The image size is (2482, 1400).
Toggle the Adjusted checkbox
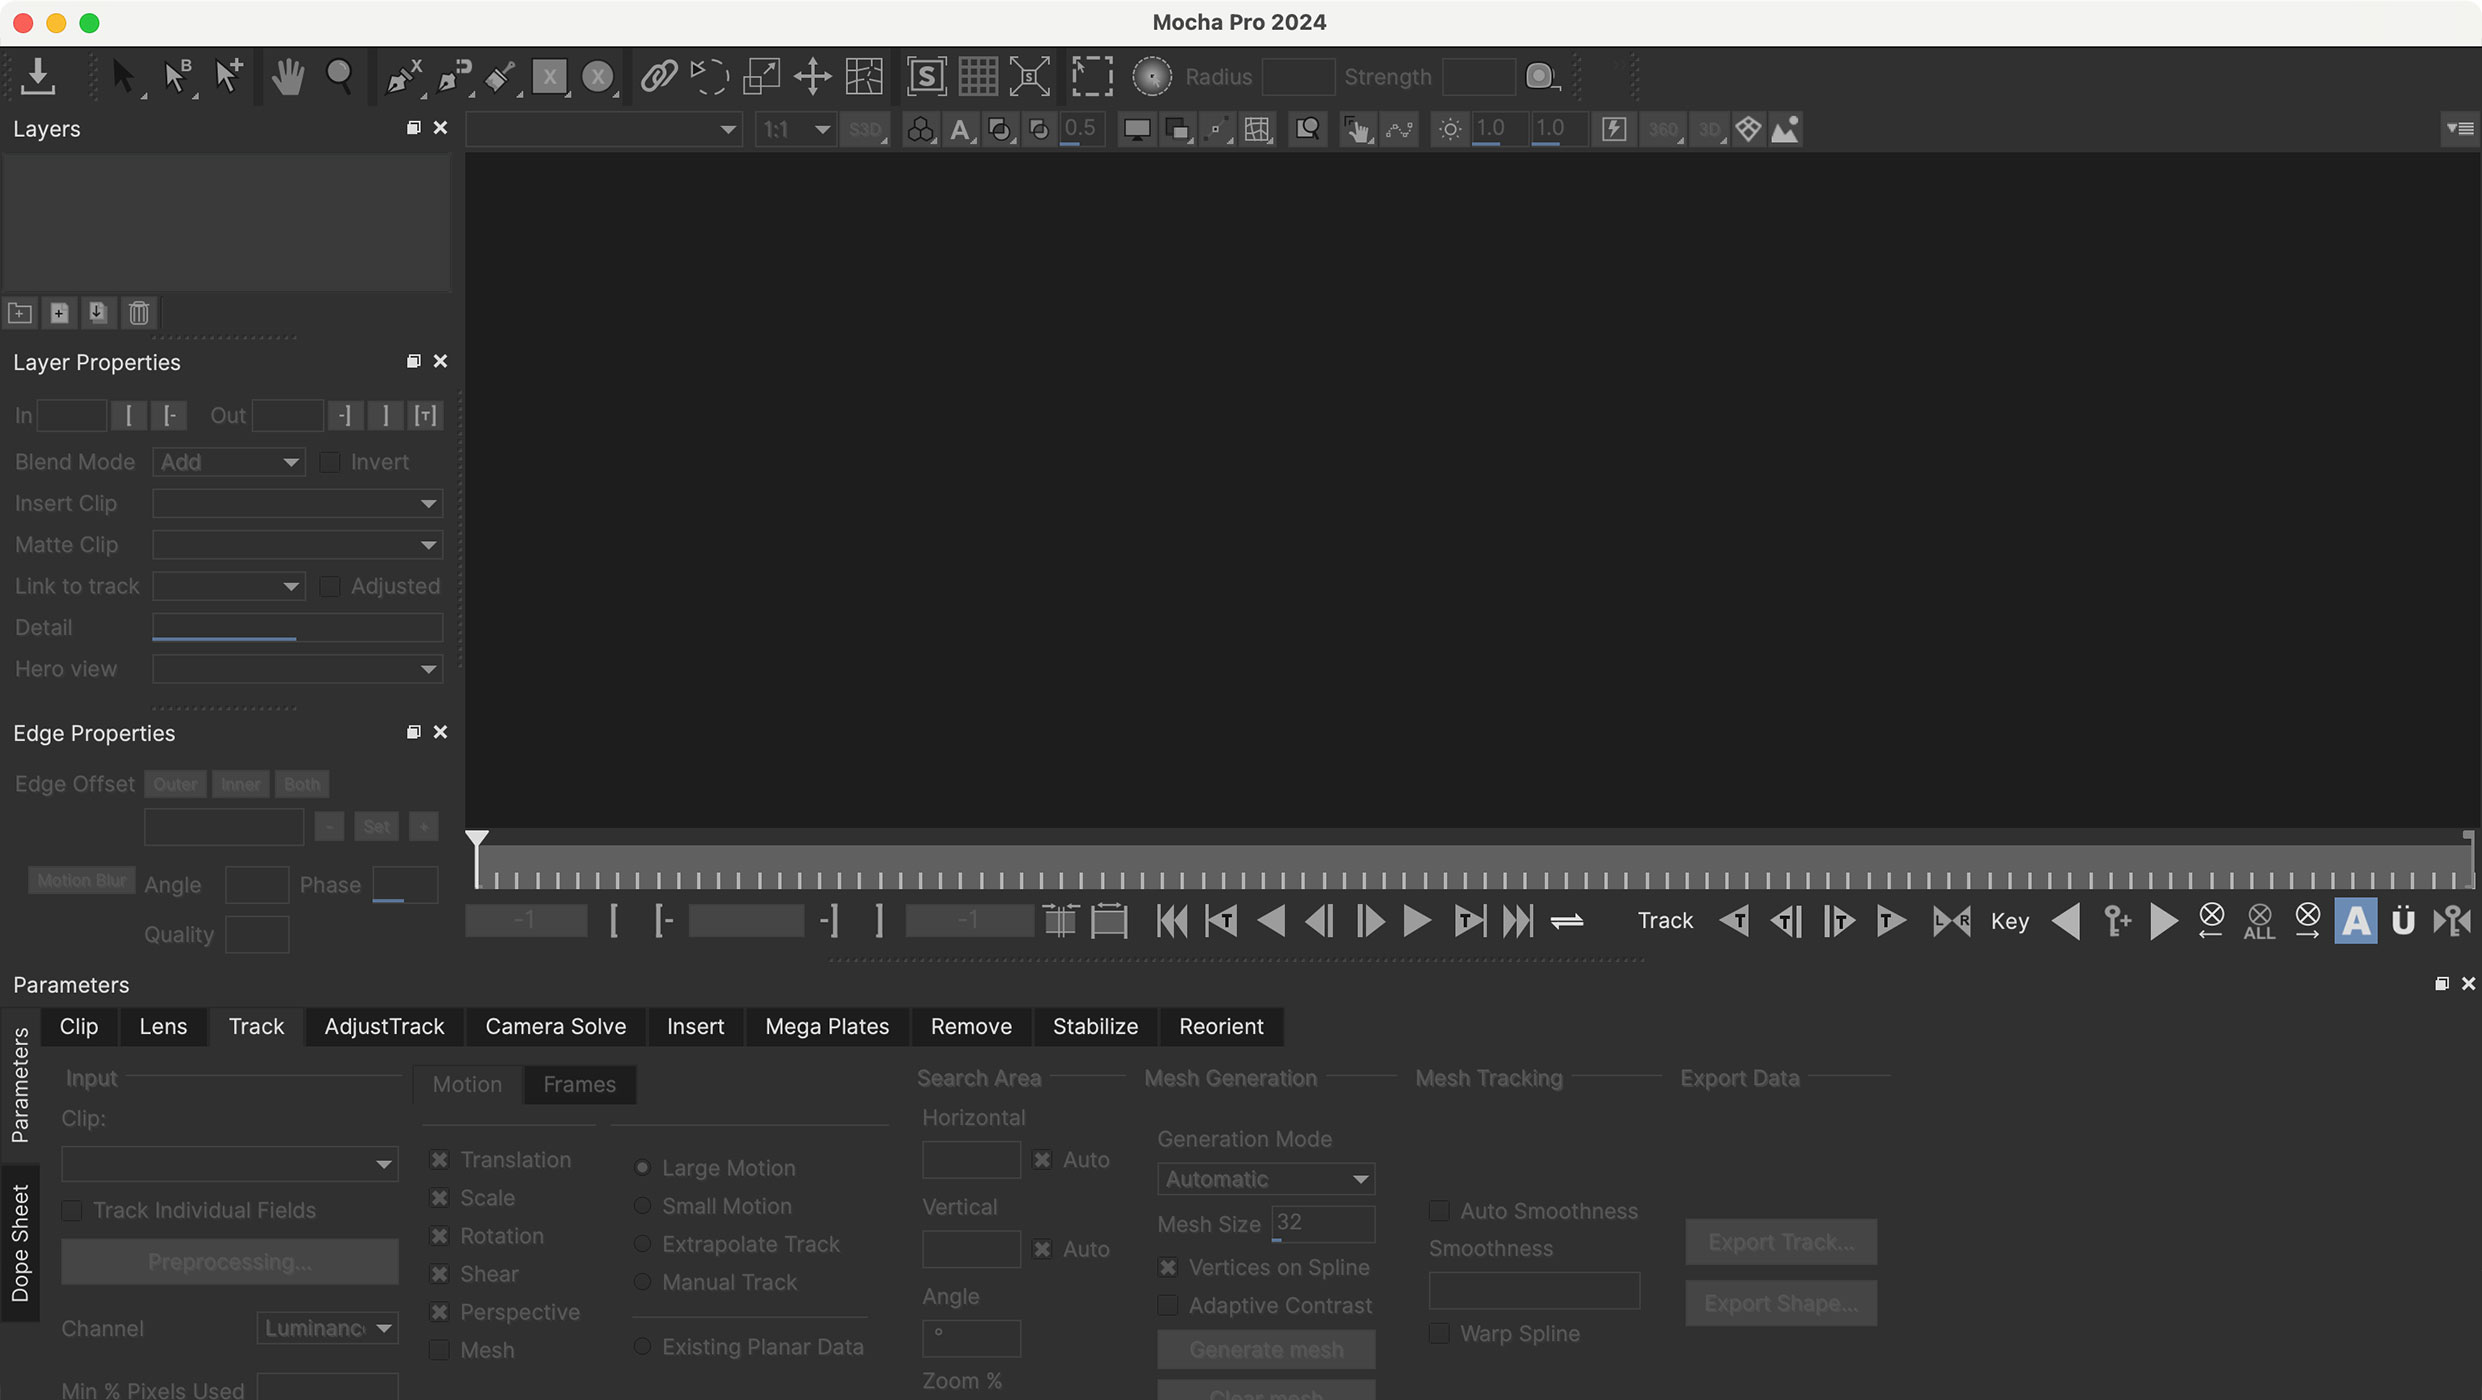pyautogui.click(x=329, y=586)
